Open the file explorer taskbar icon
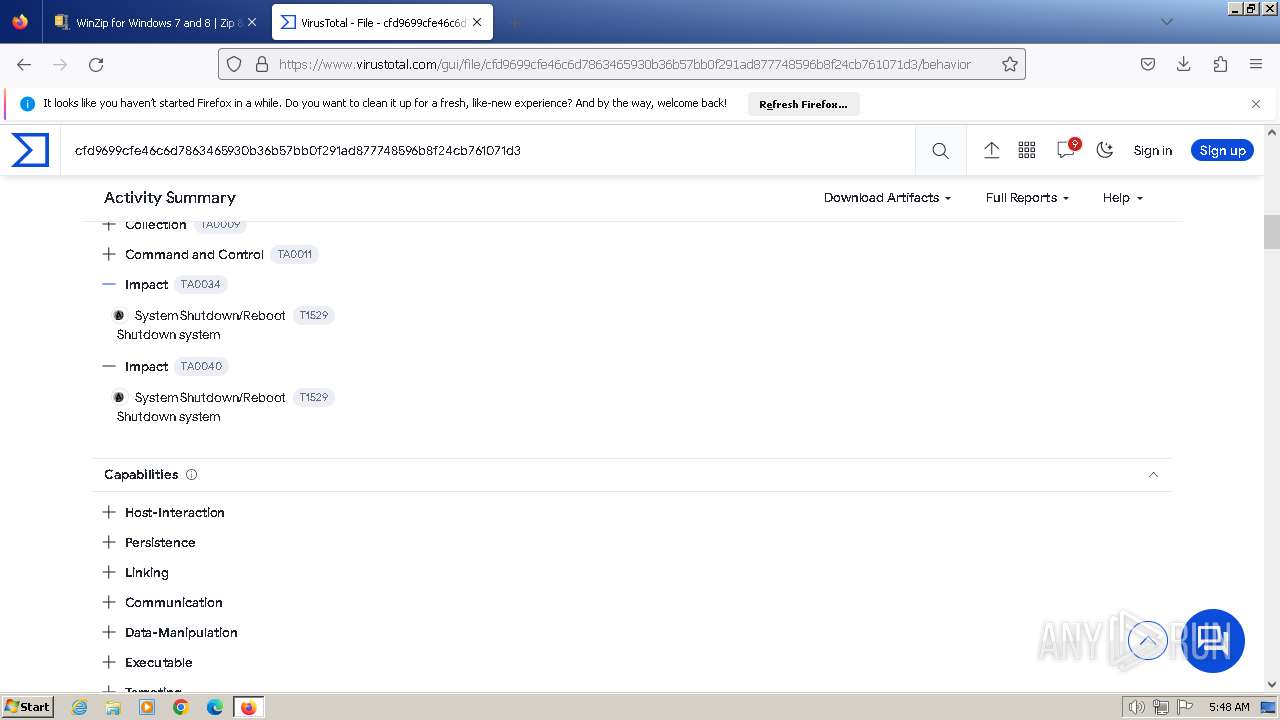This screenshot has width=1280, height=720. 113,707
